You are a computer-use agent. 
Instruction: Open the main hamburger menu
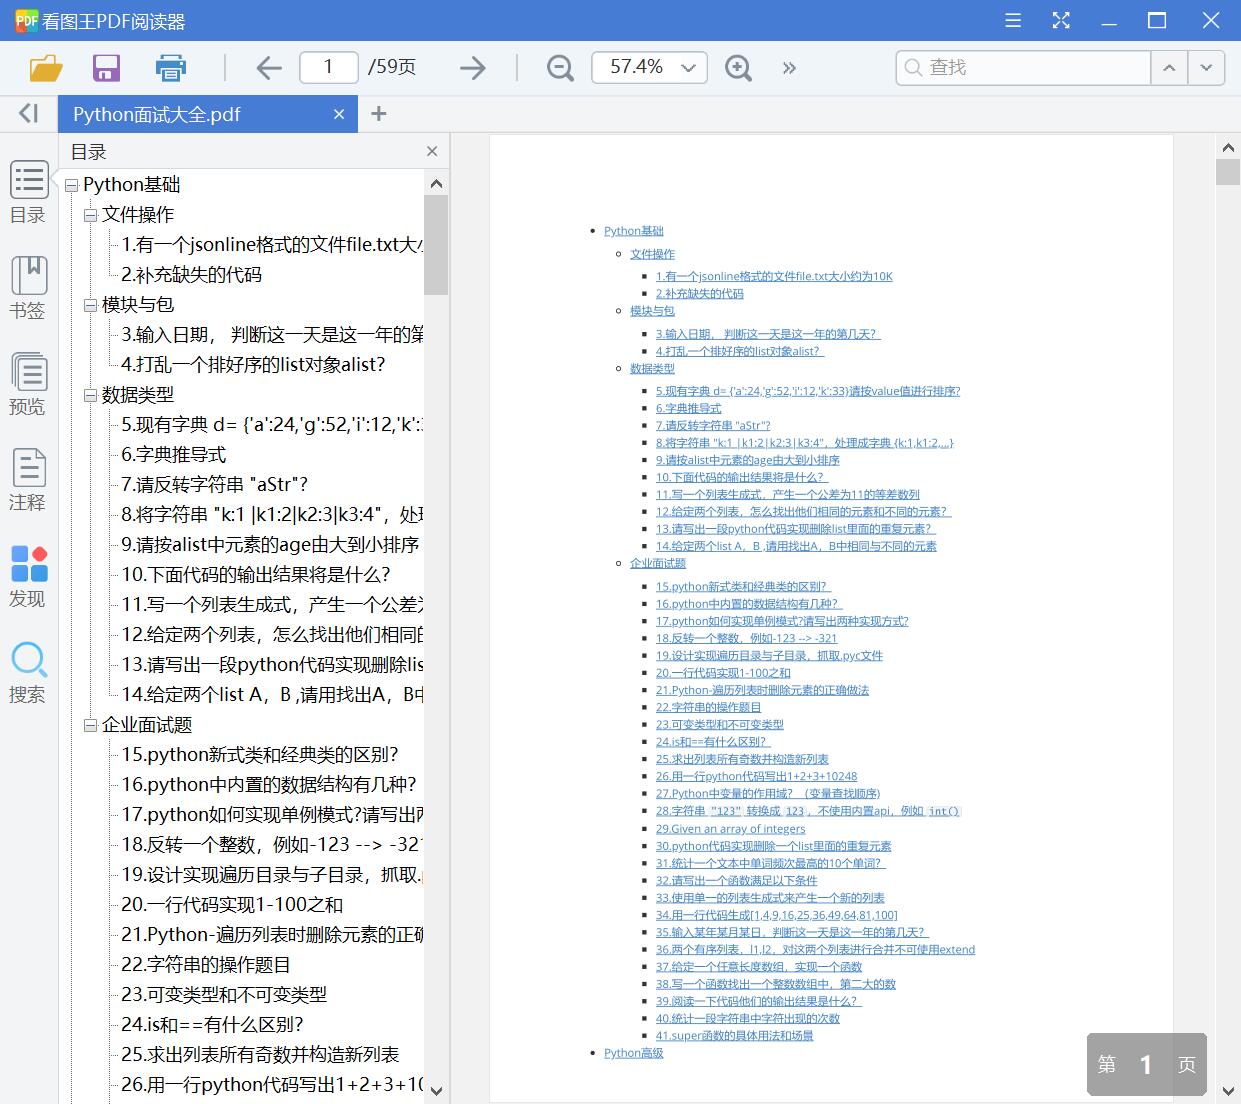click(1012, 20)
